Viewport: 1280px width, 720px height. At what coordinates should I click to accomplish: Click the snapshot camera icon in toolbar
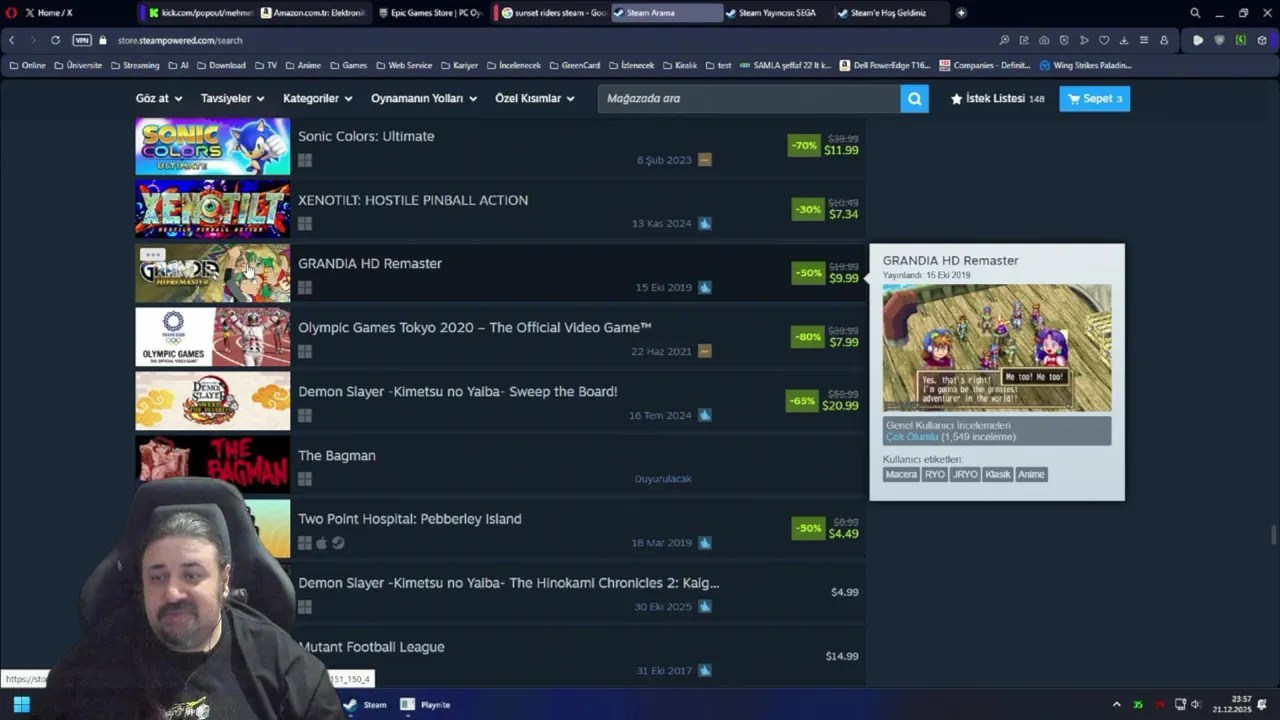(x=1044, y=40)
